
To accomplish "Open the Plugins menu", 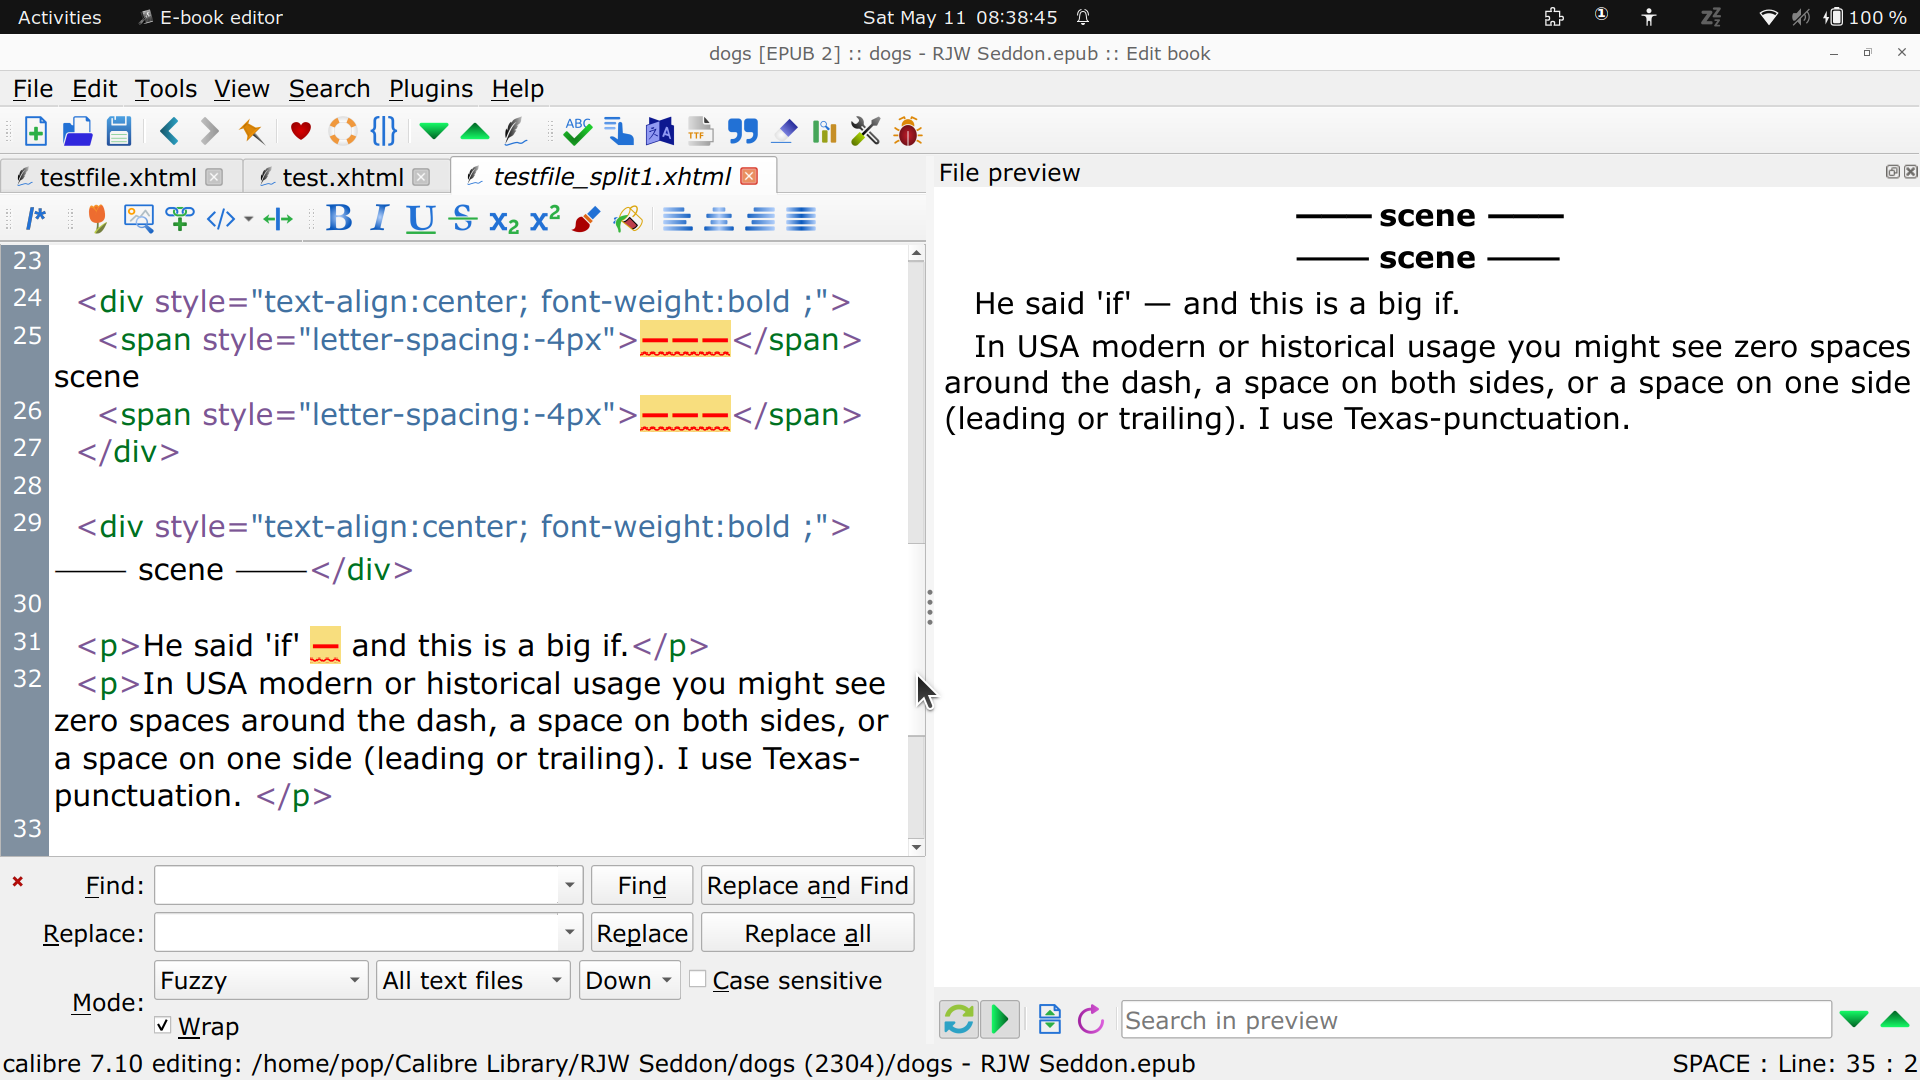I will [x=430, y=89].
